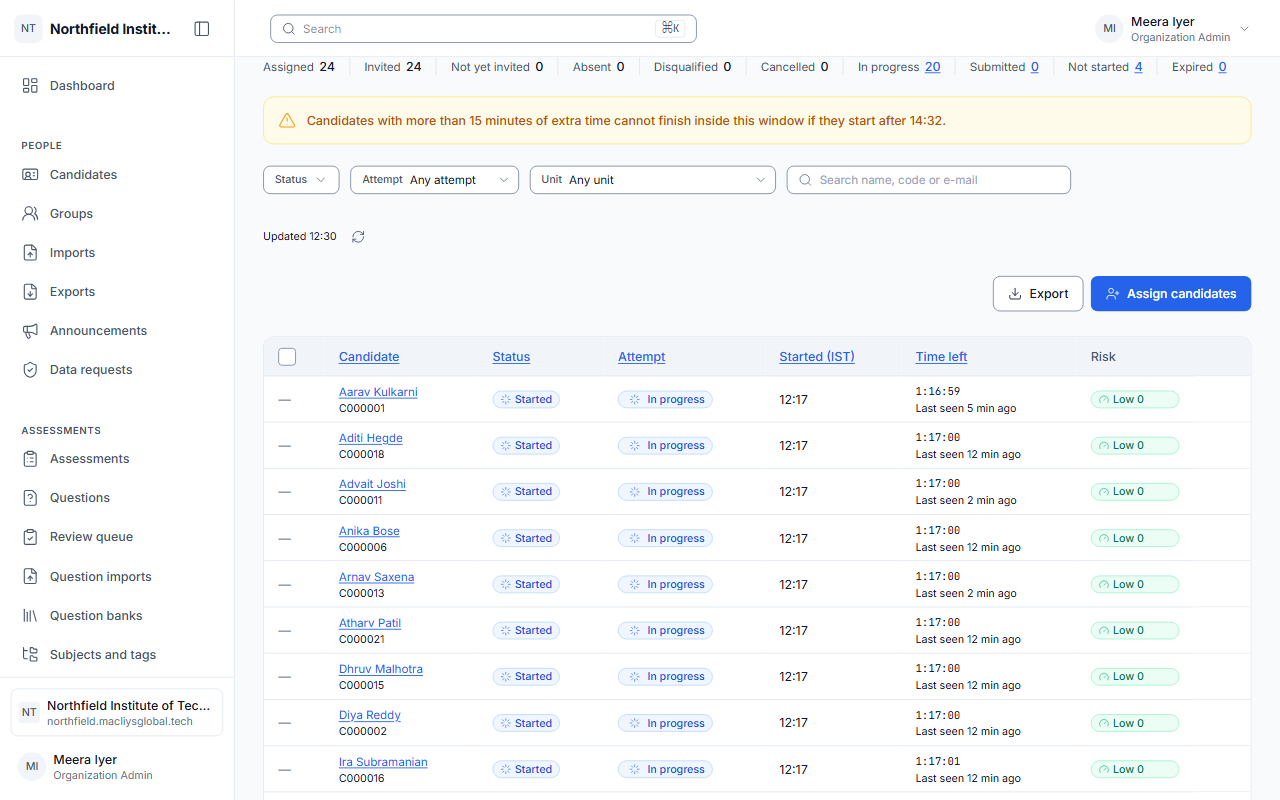This screenshot has height=800, width=1280.
Task: Open candidate Aditi Hegde
Action: [370, 438]
